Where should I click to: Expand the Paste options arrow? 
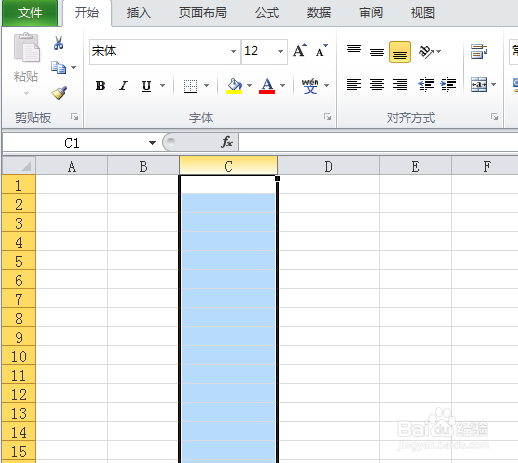[x=26, y=93]
